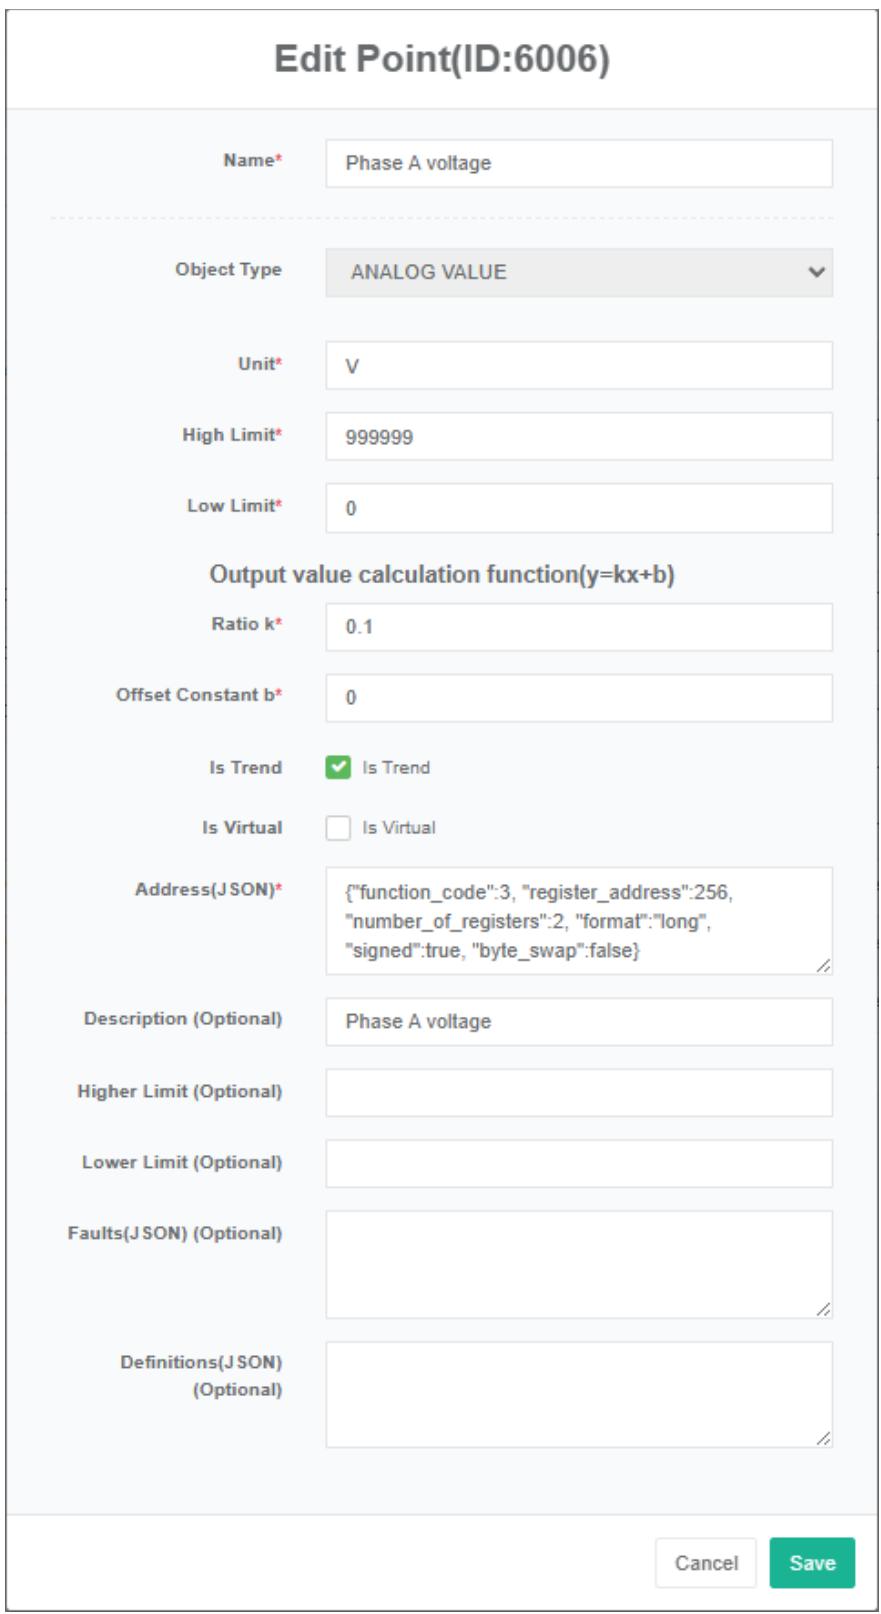Viewport: 881px width, 1614px height.
Task: Click the Name input field
Action: click(578, 163)
